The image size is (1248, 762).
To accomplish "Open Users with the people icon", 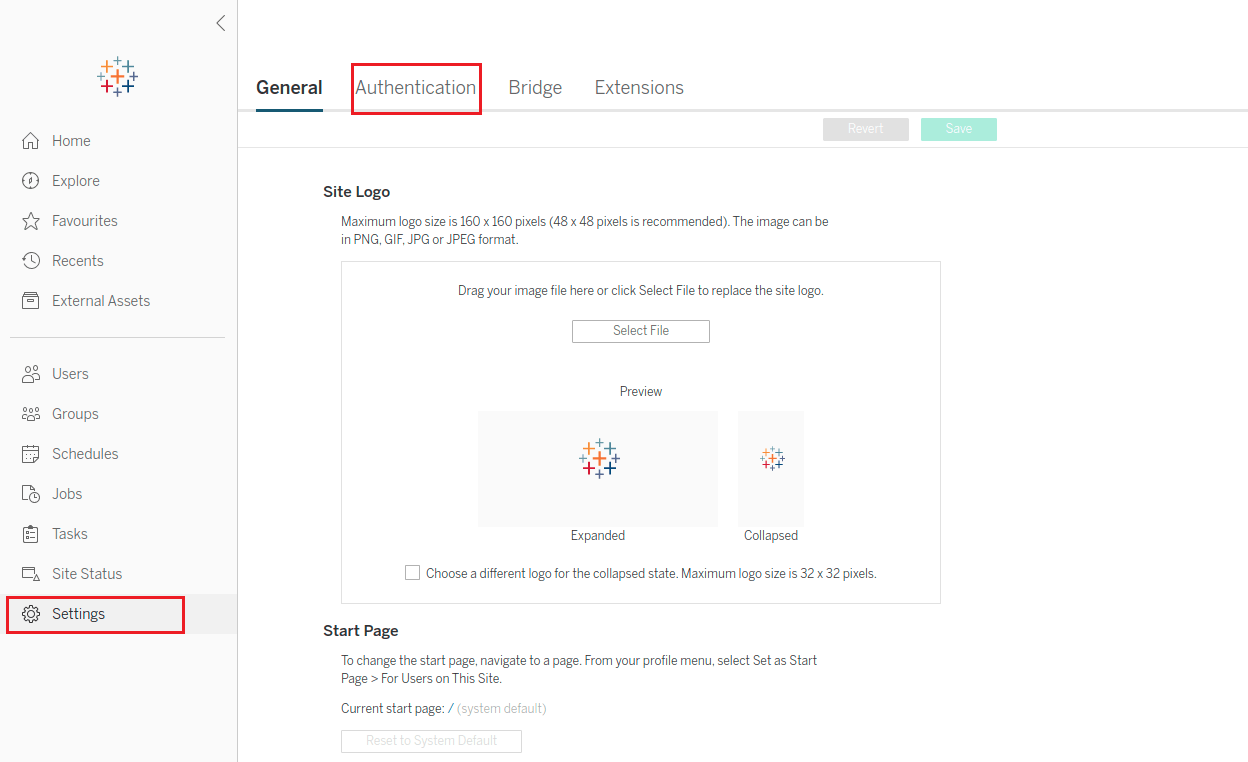I will (31, 374).
